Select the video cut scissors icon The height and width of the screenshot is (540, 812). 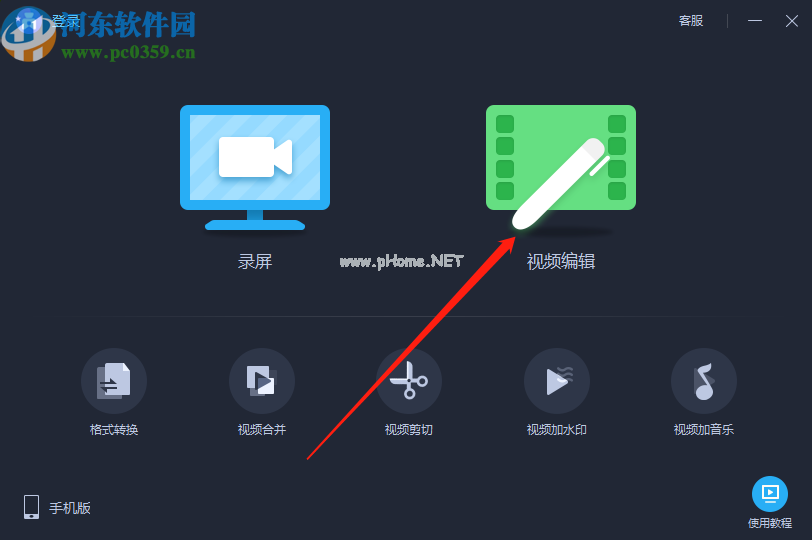click(x=409, y=381)
